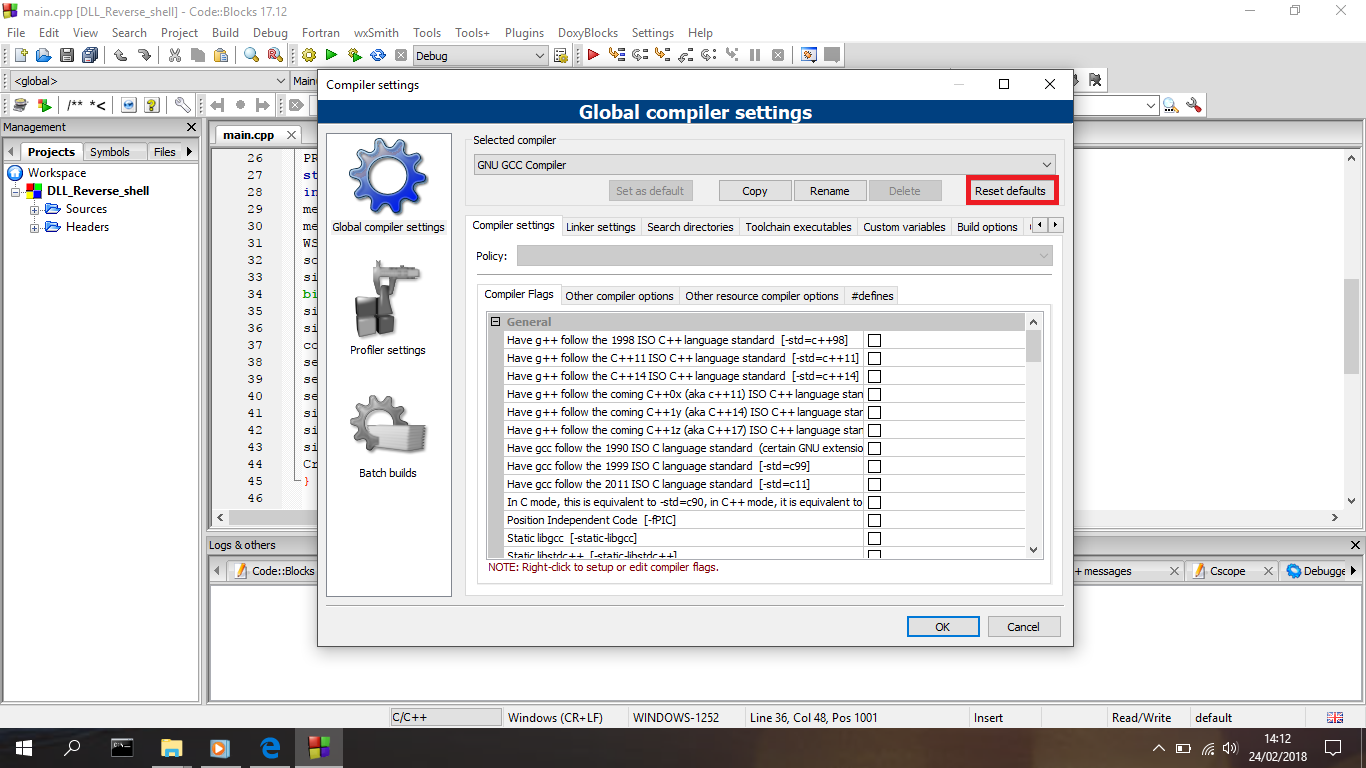
Task: Collapse the General flags category
Action: [x=495, y=322]
